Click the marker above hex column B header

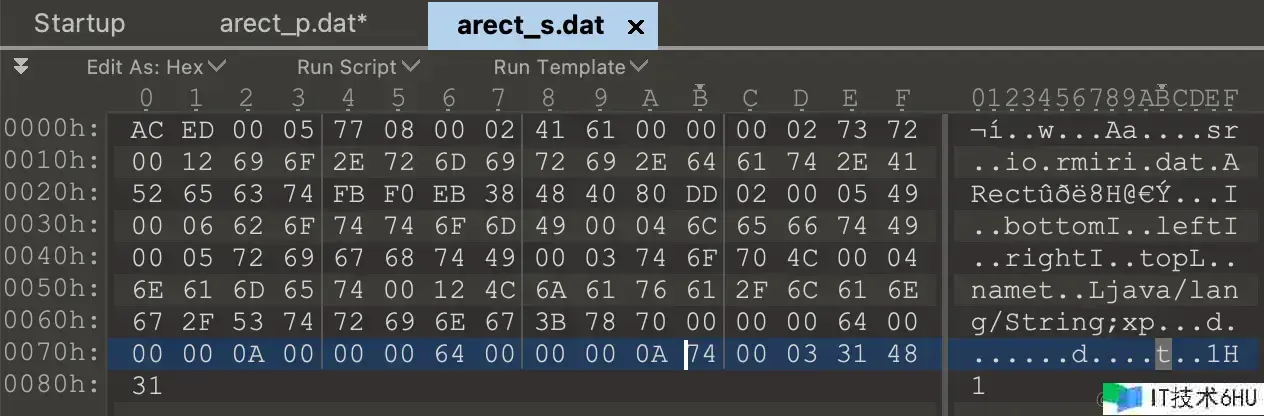700,86
